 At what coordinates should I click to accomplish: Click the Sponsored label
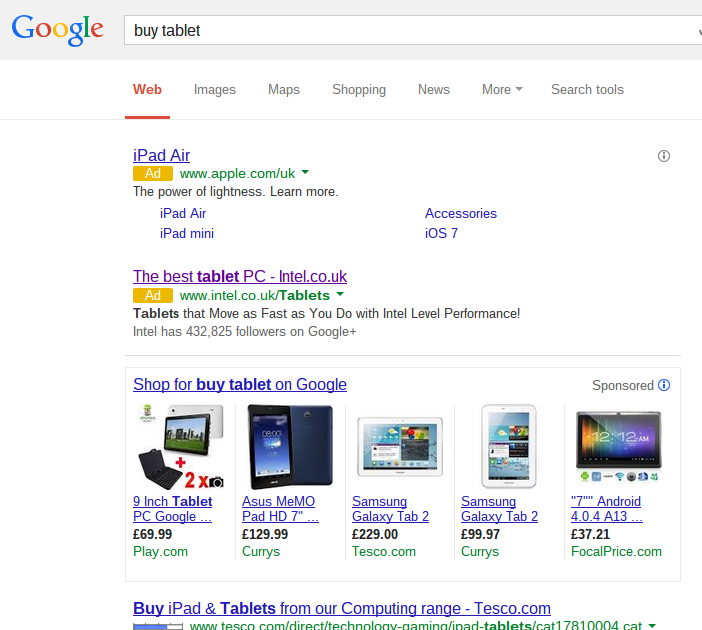pyautogui.click(x=623, y=386)
